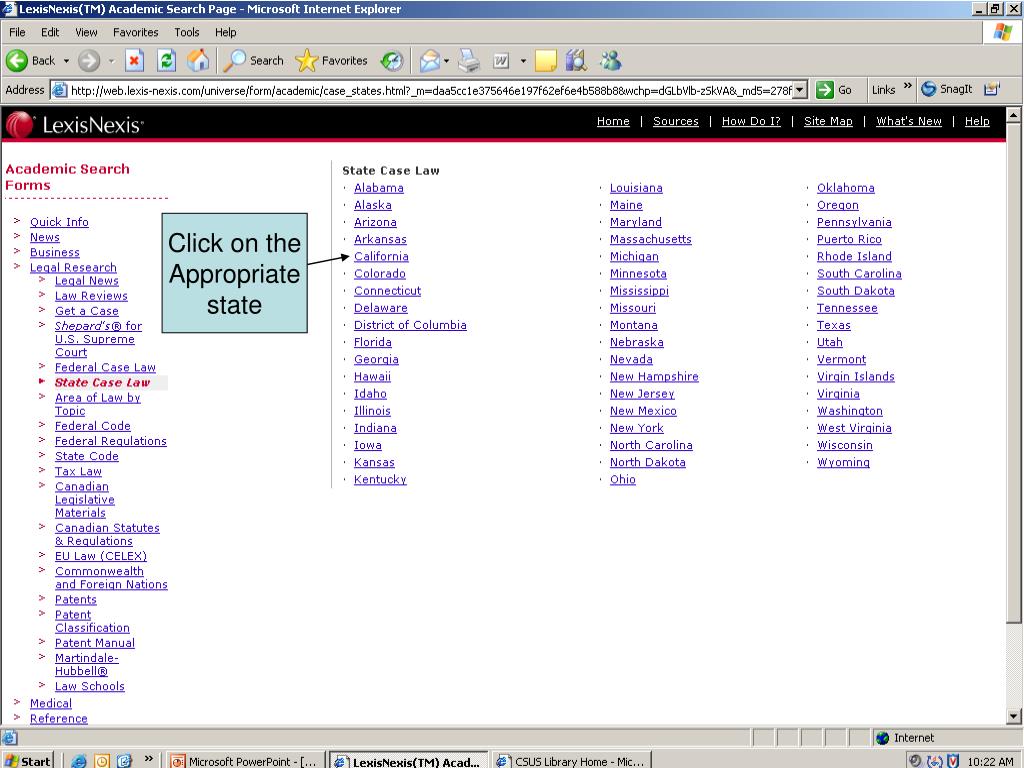Open Back button history dropdown arrow
The width and height of the screenshot is (1024, 768).
(x=66, y=61)
